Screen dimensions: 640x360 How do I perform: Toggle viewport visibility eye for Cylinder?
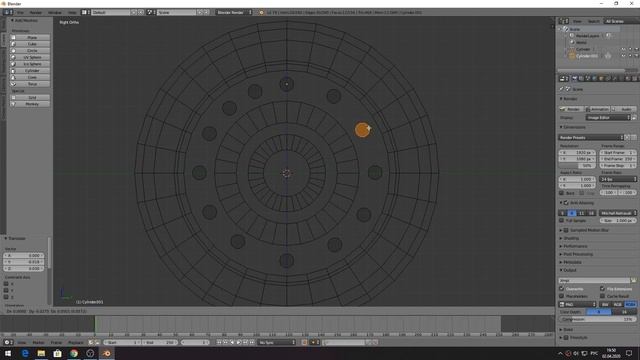[623, 49]
